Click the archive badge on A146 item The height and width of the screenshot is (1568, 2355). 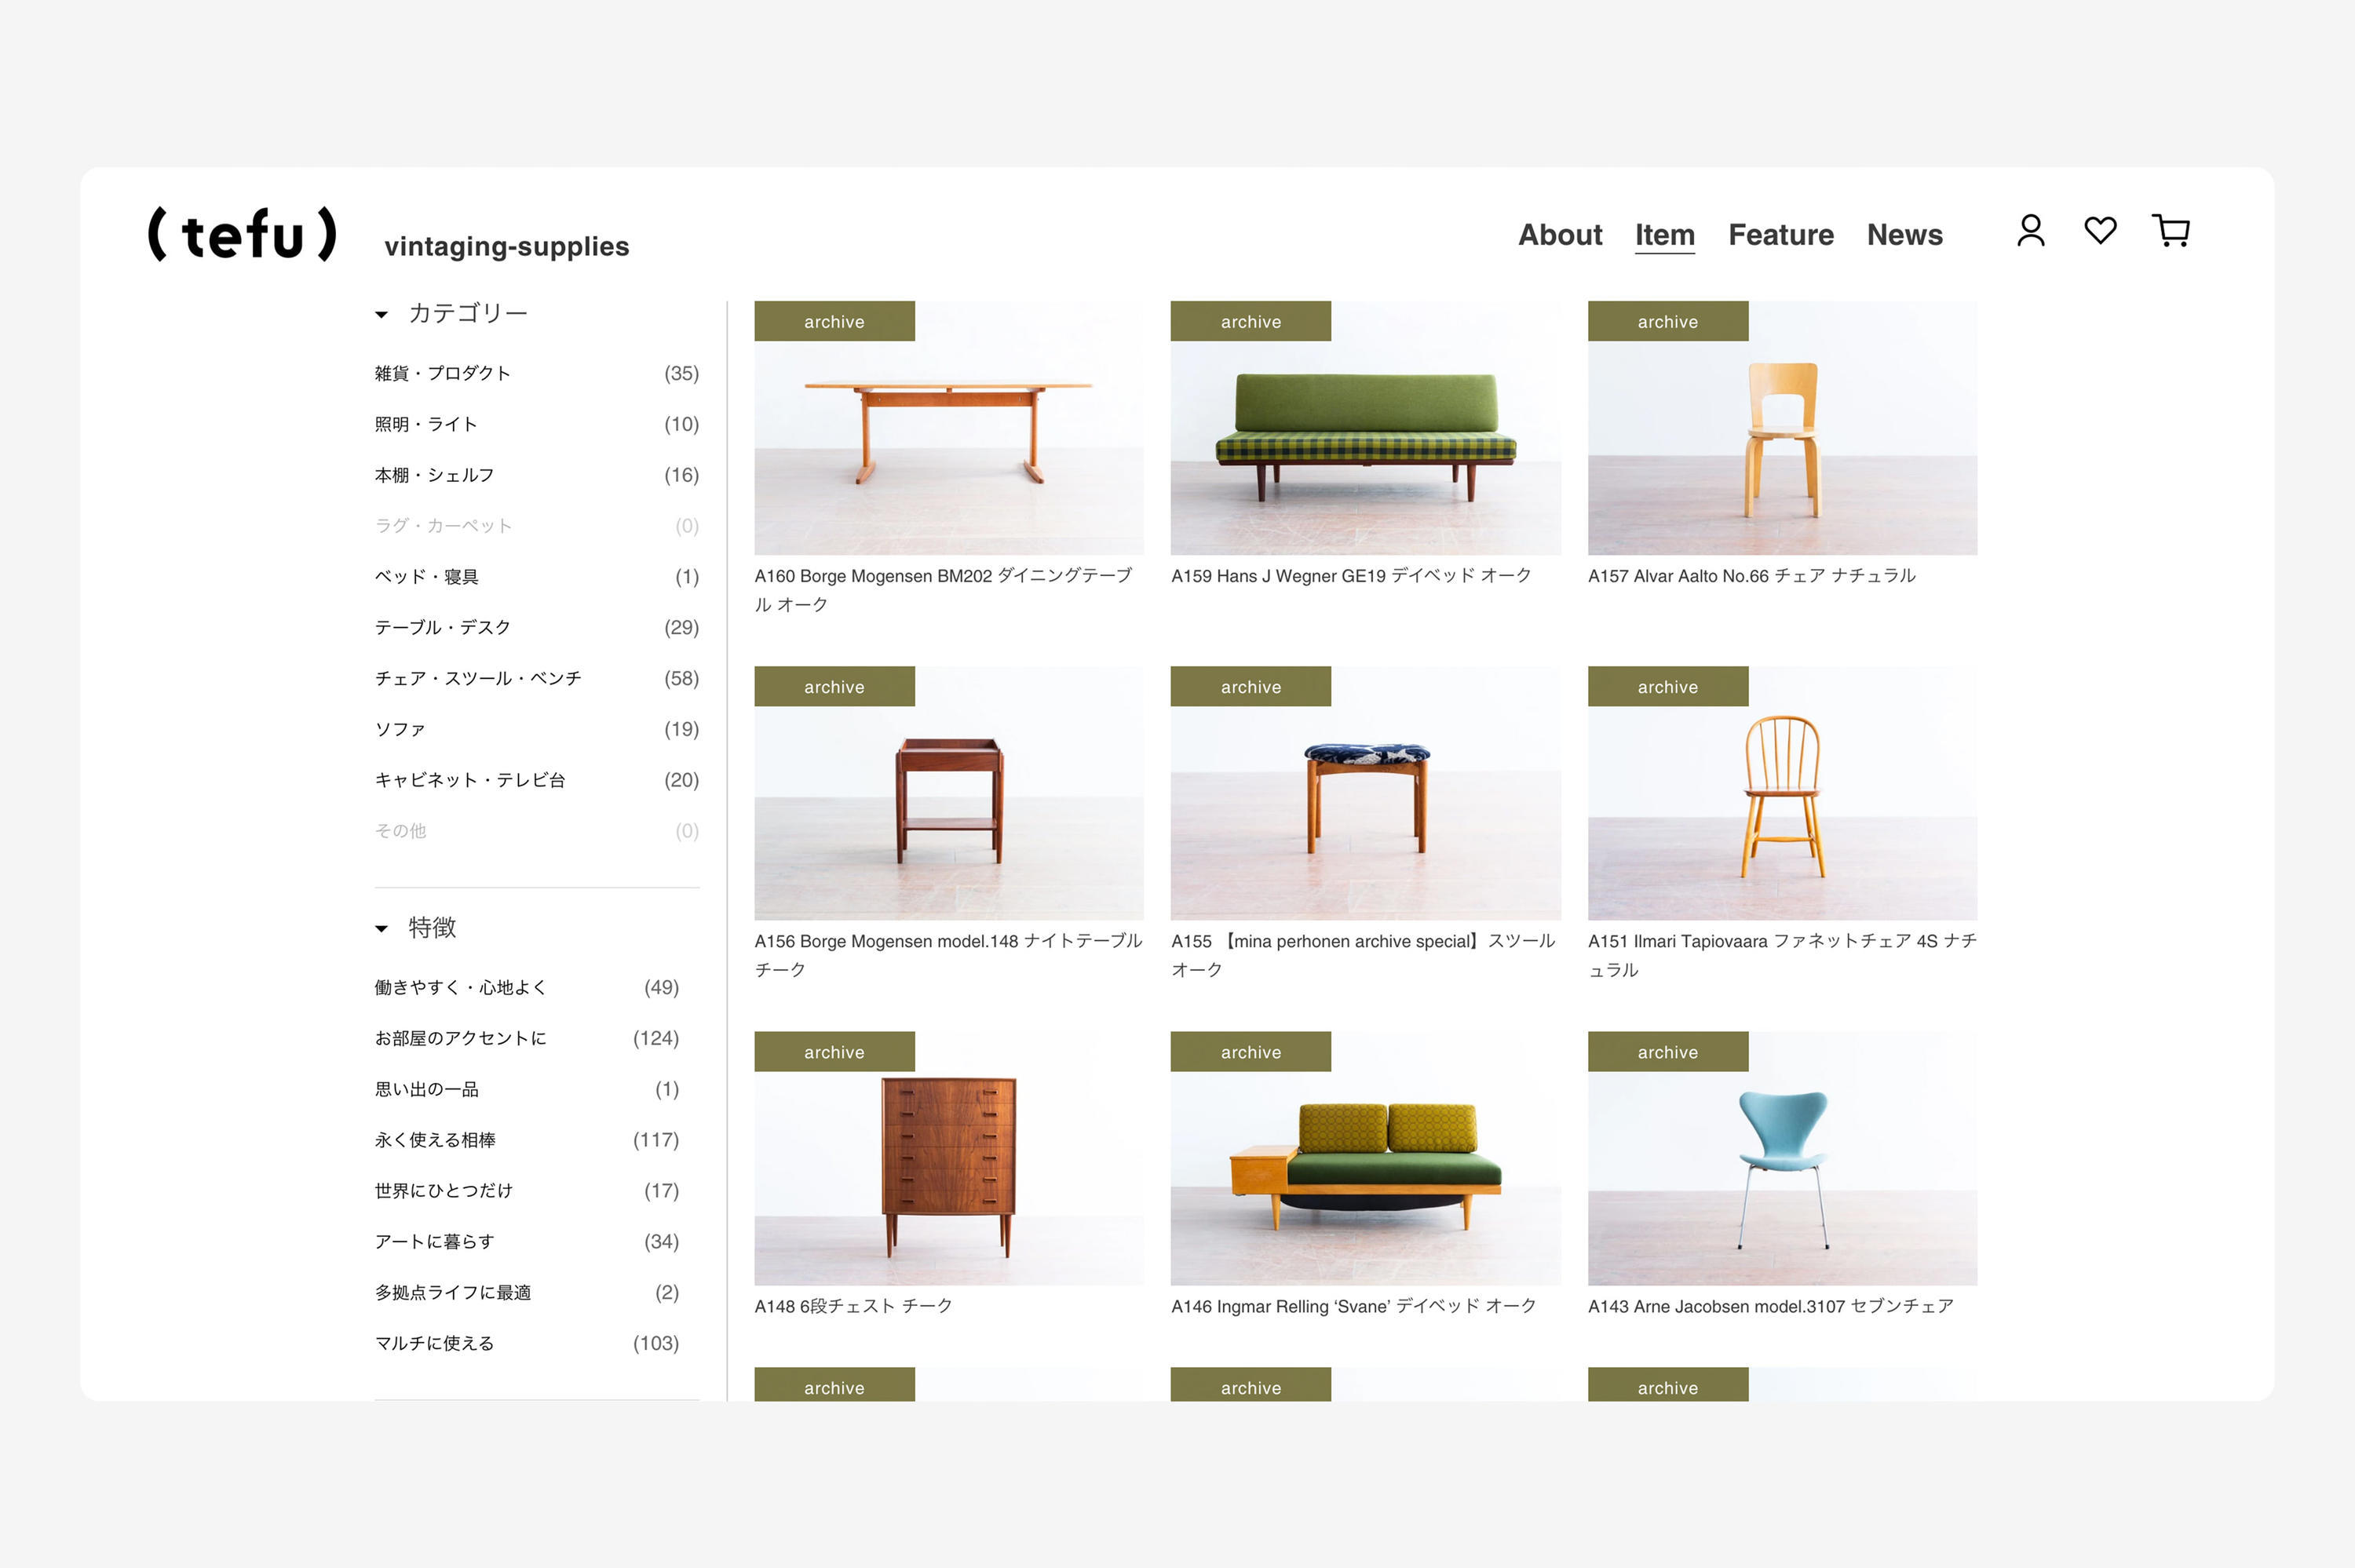pyautogui.click(x=1251, y=1051)
